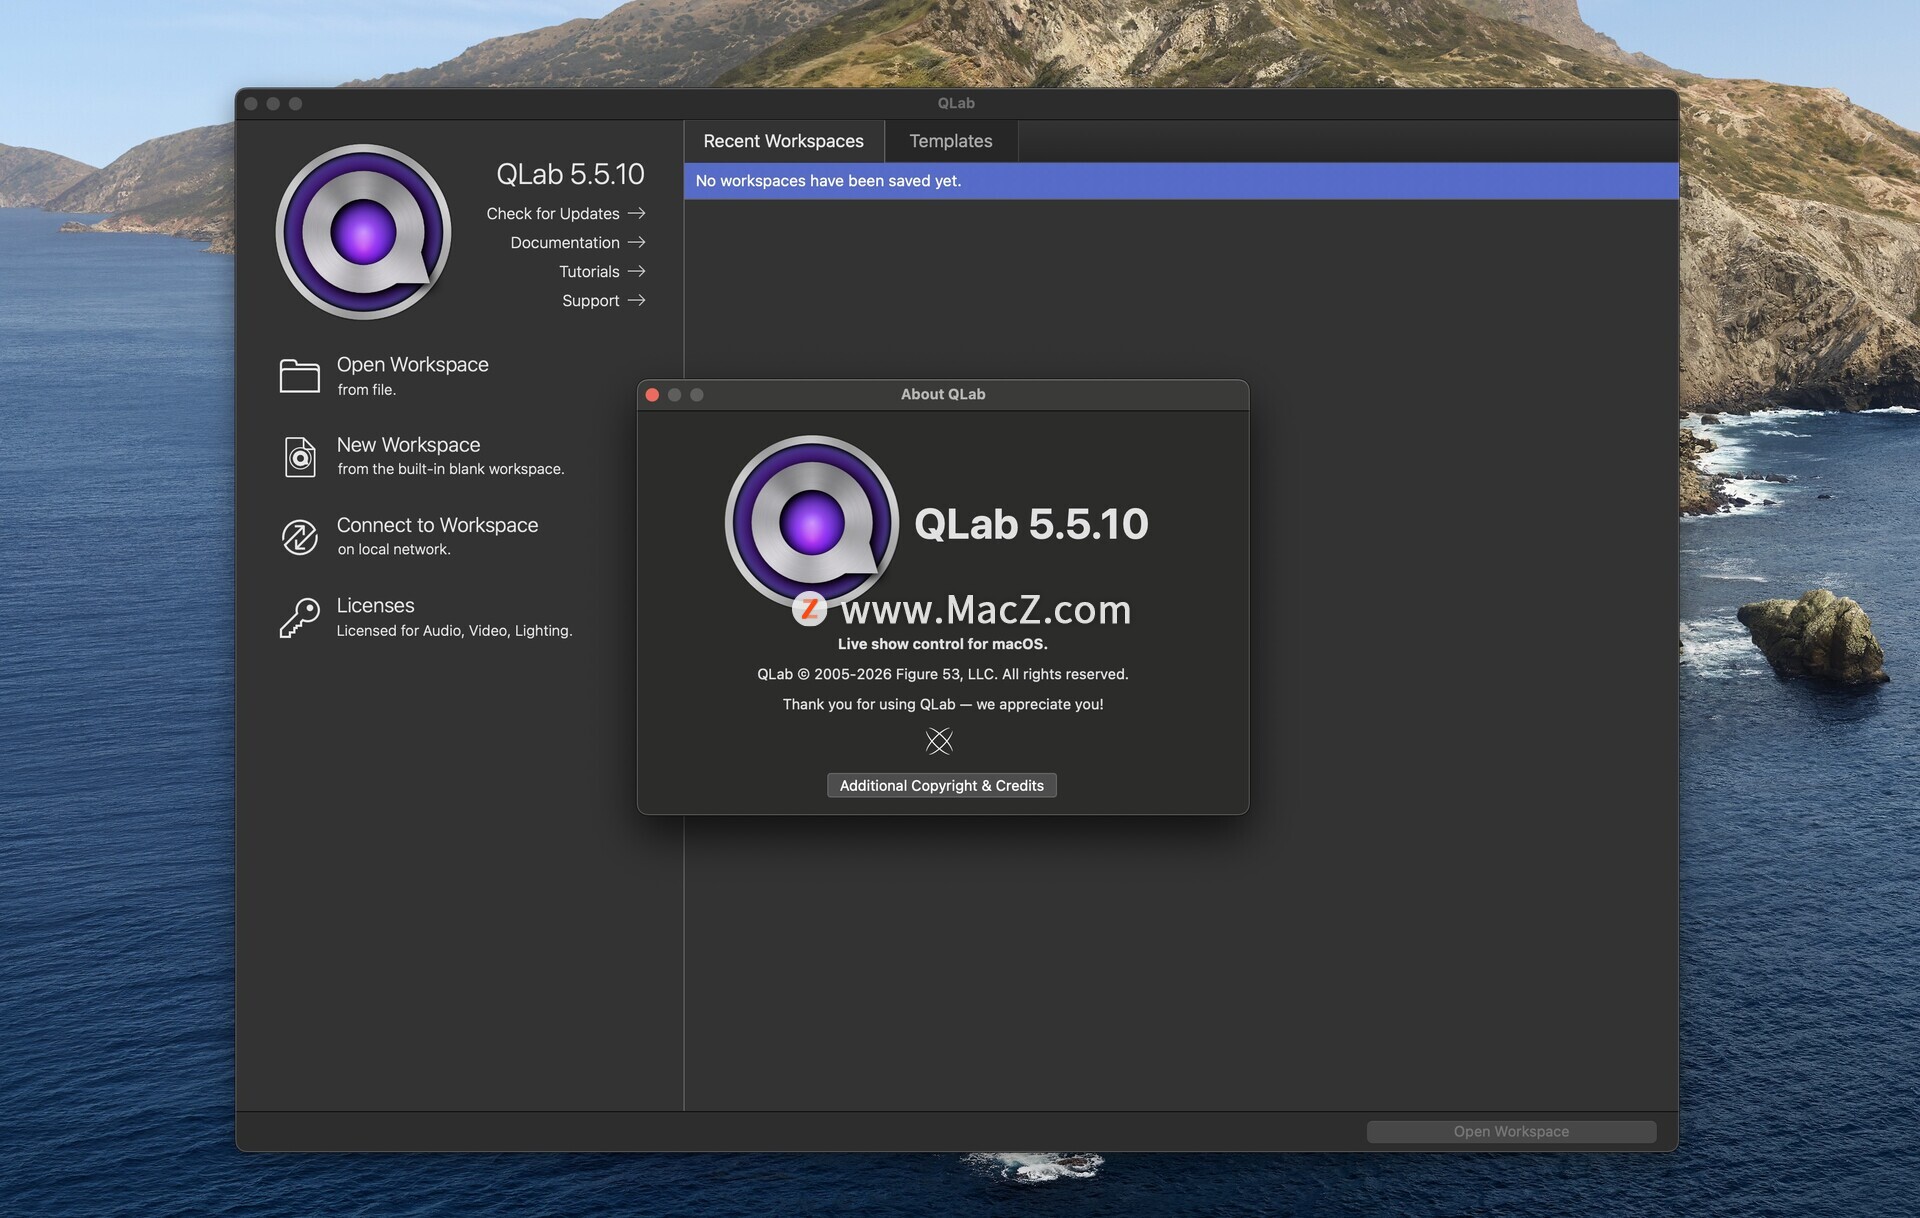Switch to the Templates tab
Image resolution: width=1920 pixels, height=1218 pixels.
point(950,141)
